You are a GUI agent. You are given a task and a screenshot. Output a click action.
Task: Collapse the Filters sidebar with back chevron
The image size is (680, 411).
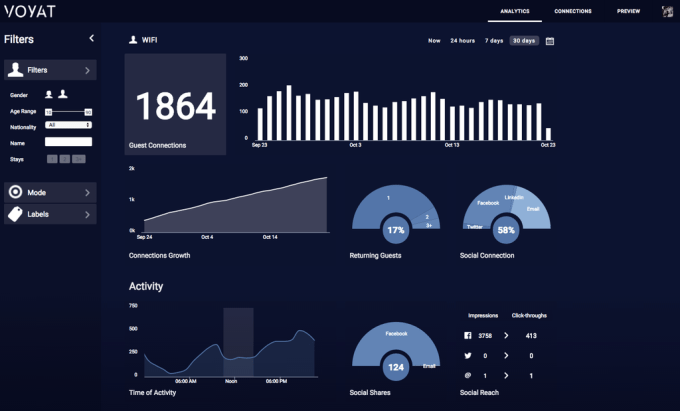pos(92,38)
